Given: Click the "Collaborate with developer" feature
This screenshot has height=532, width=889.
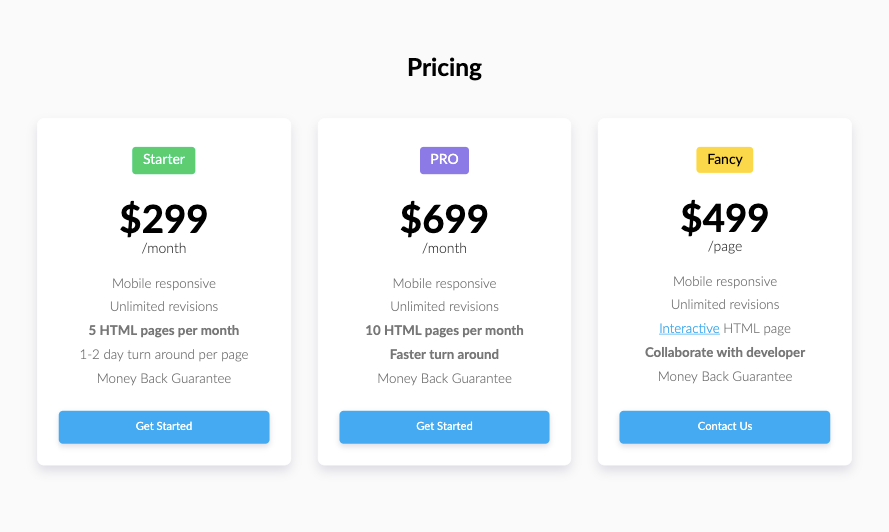Looking at the screenshot, I should coord(725,353).
